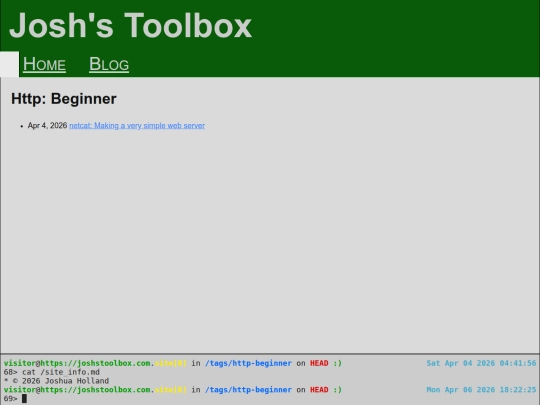
Task: Click the Sat Apr 04 2026 04:41:56 timestamp
Action: coord(481,363)
